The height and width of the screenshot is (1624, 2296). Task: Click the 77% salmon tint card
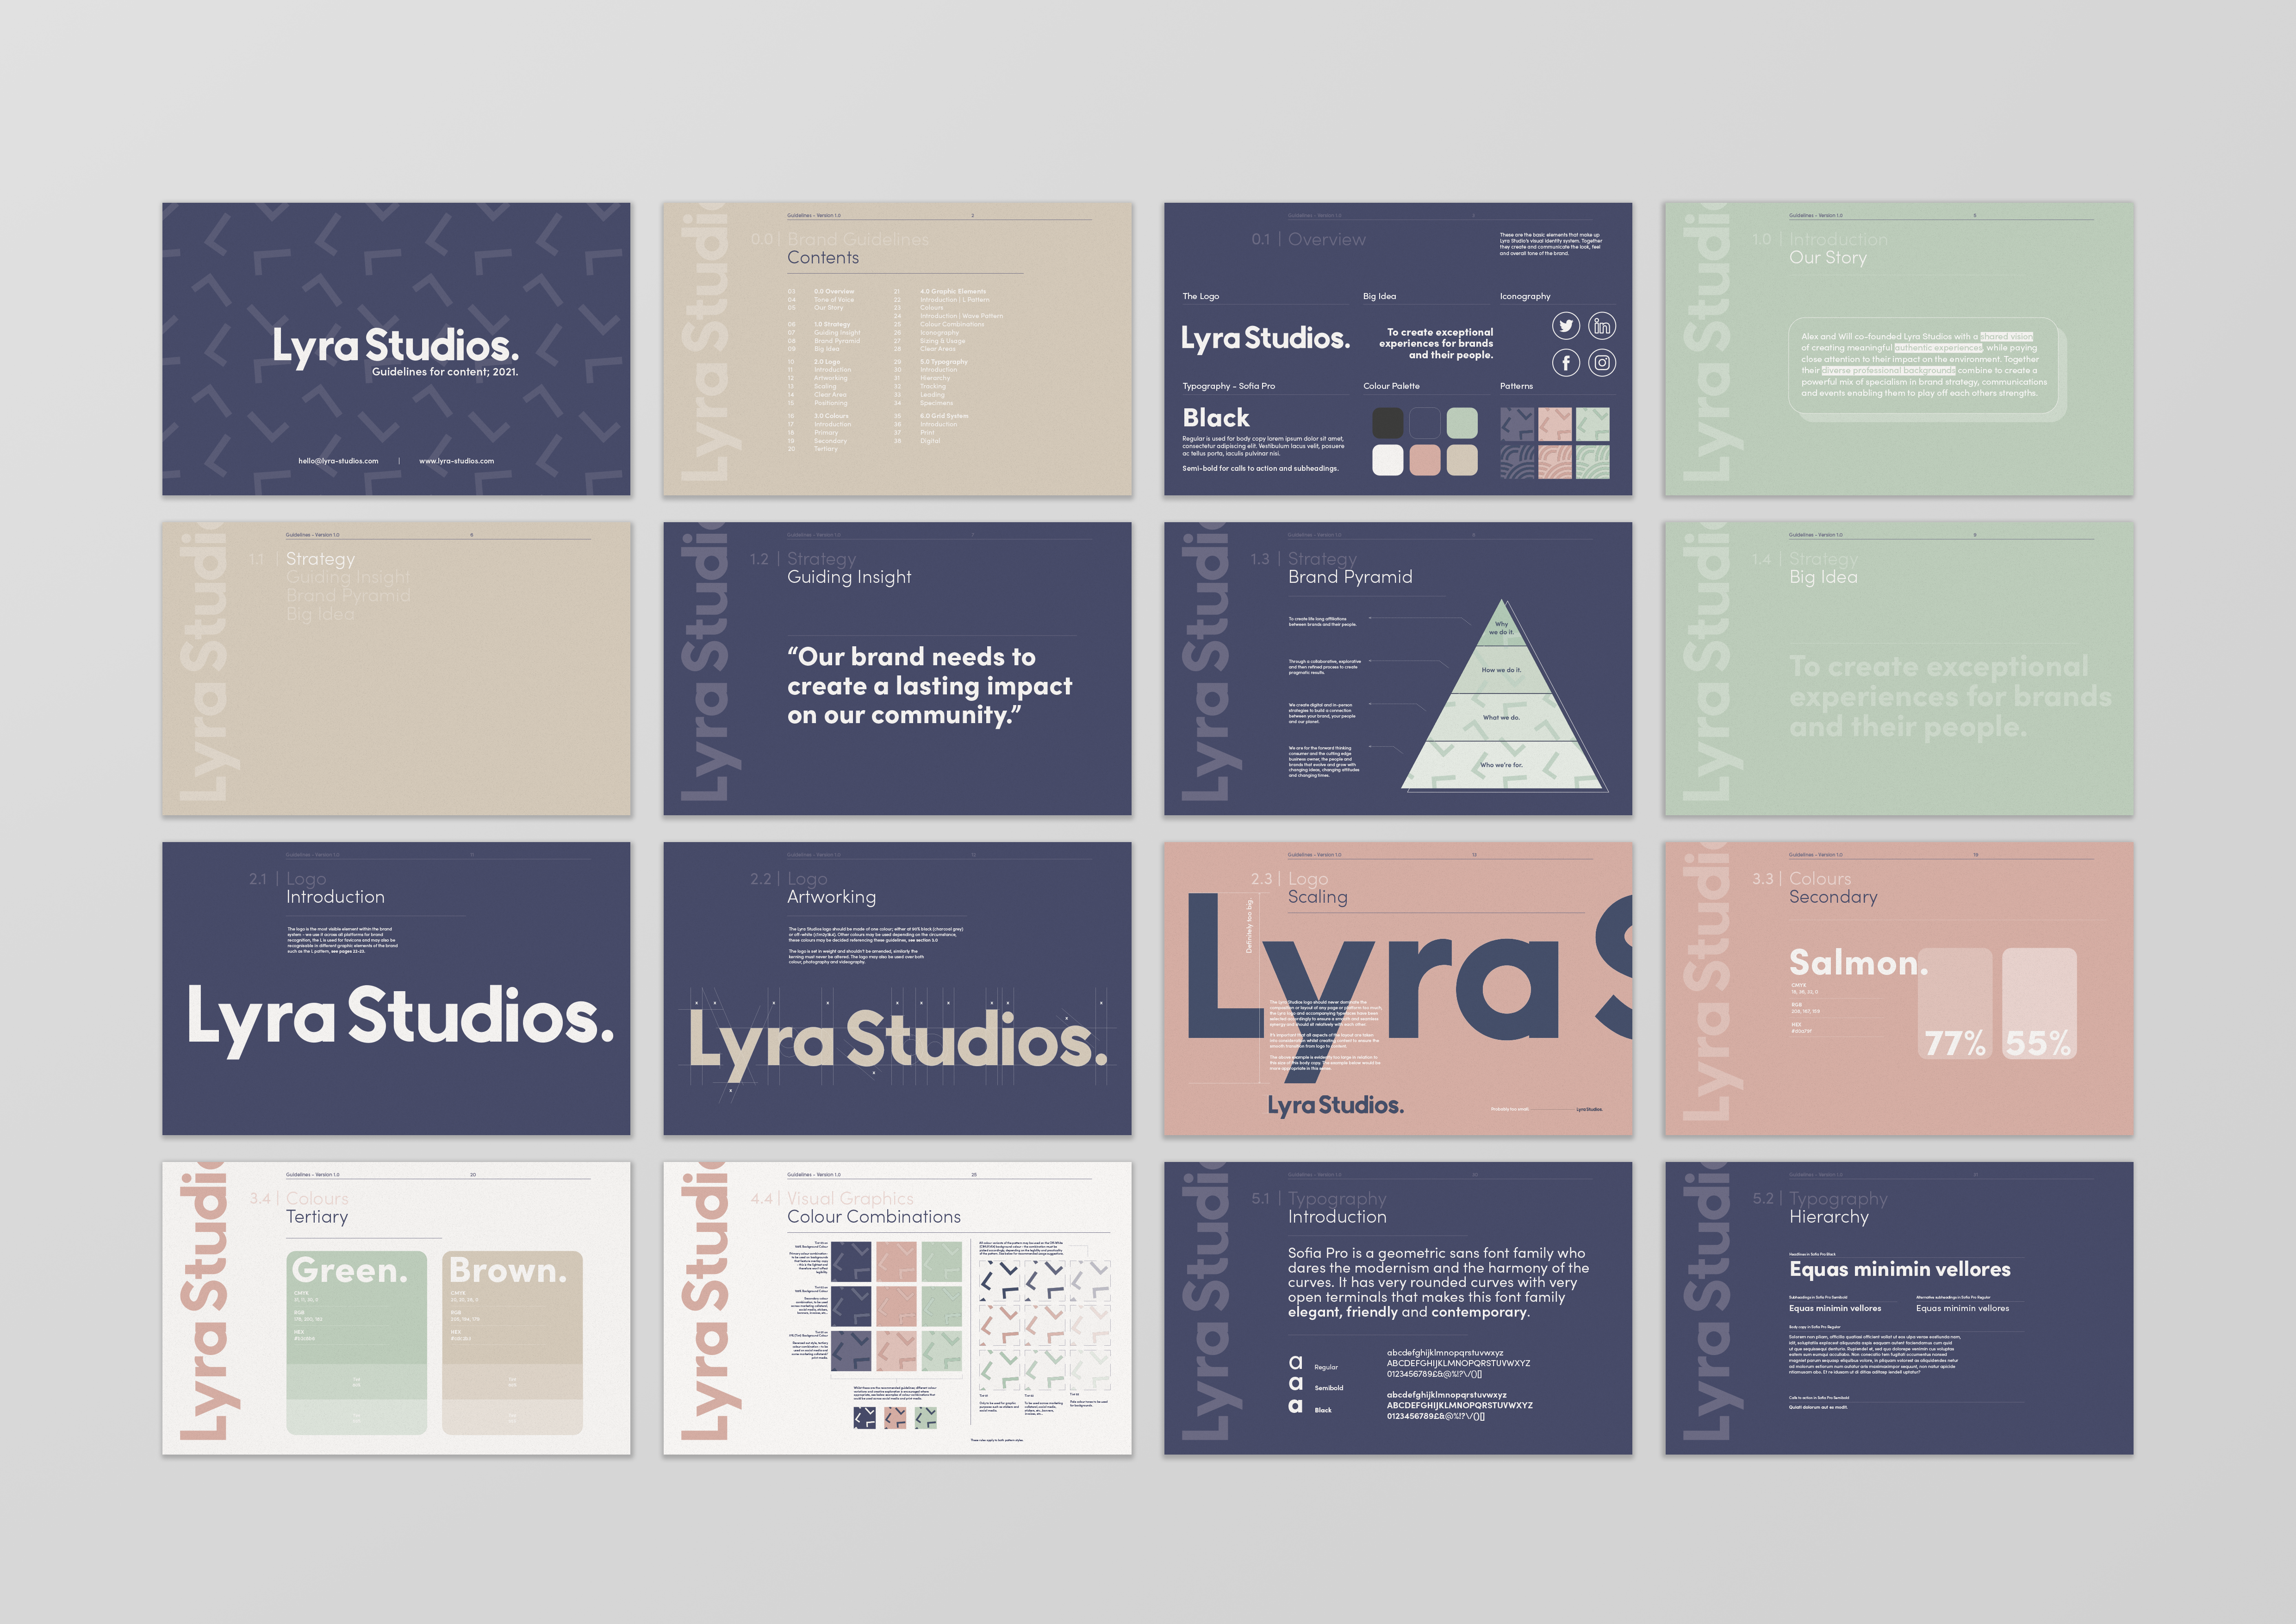click(1955, 1003)
